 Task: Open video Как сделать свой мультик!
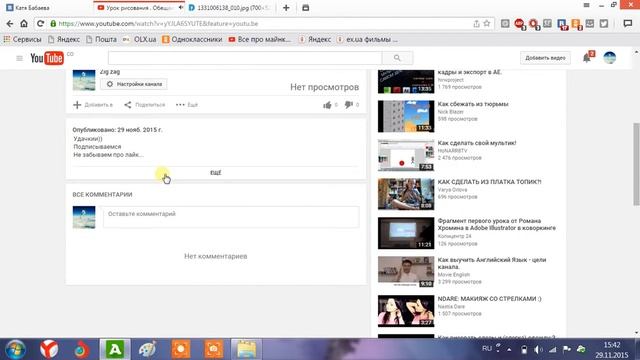pyautogui.click(x=477, y=143)
